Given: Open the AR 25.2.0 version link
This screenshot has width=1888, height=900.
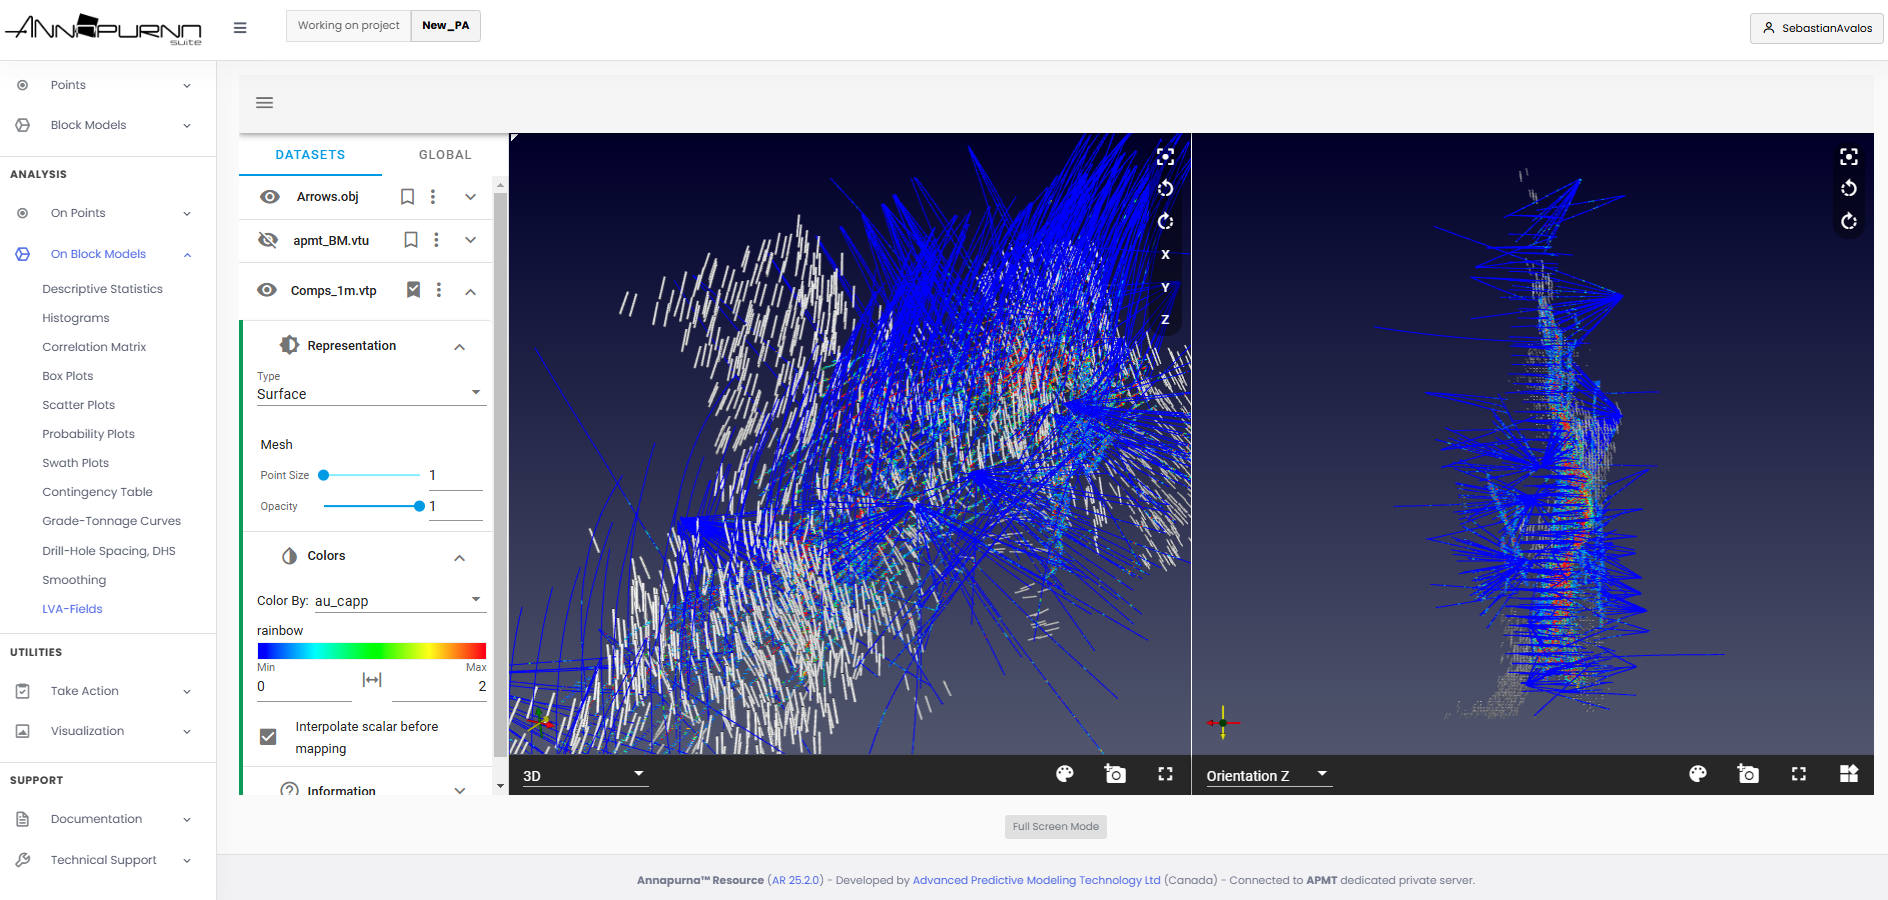Looking at the screenshot, I should pyautogui.click(x=796, y=880).
